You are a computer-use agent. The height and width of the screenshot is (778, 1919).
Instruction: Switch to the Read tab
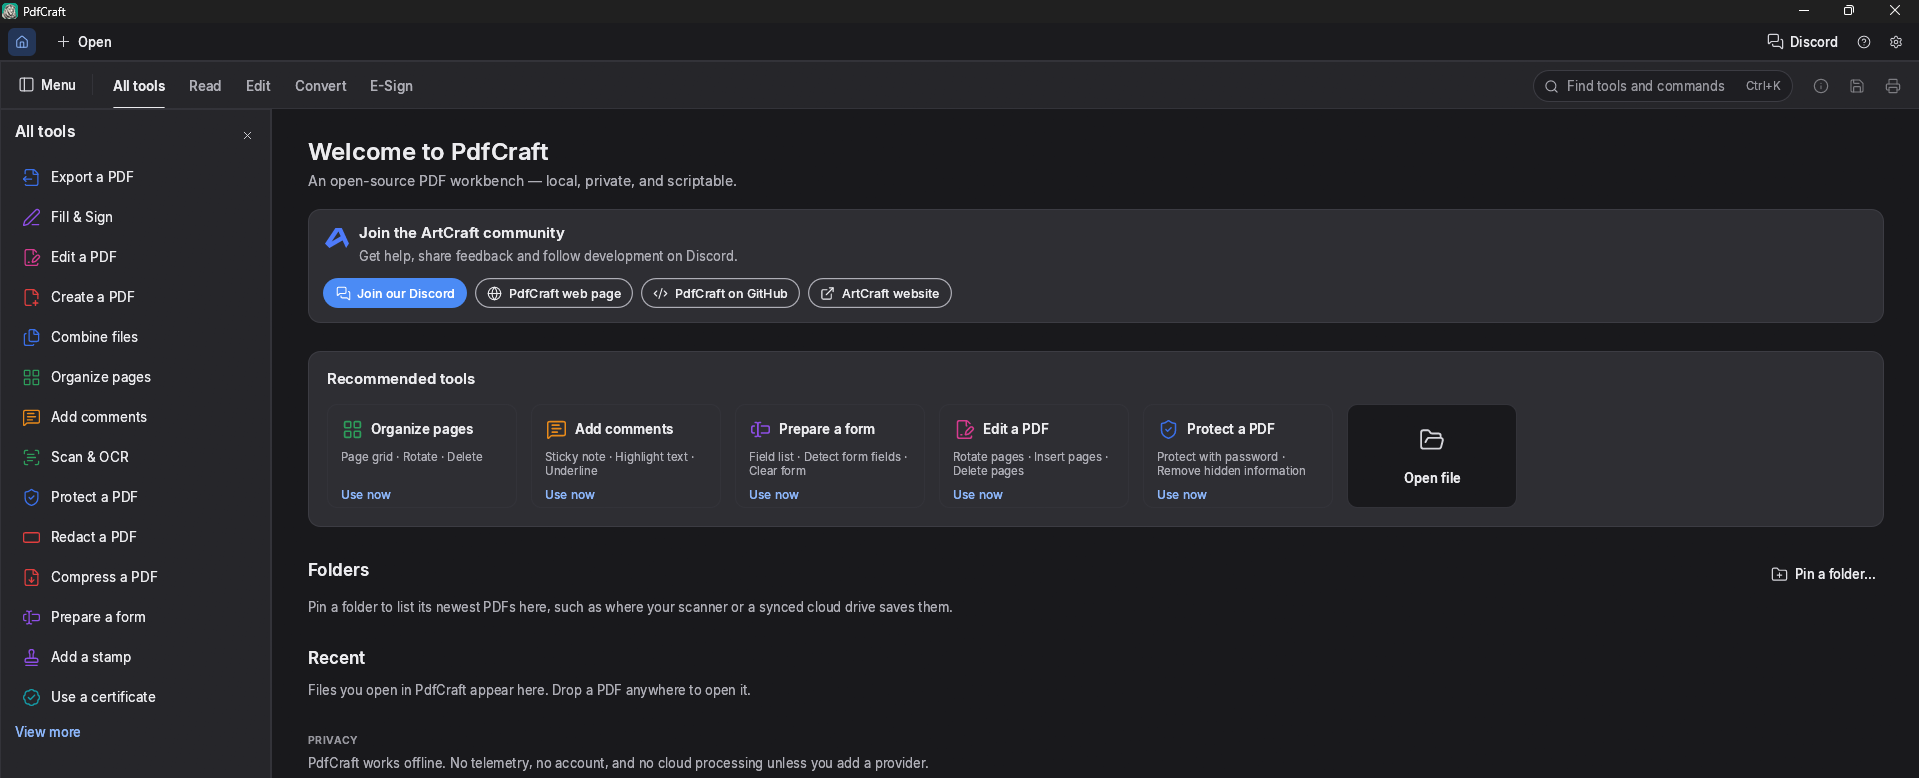click(x=205, y=86)
